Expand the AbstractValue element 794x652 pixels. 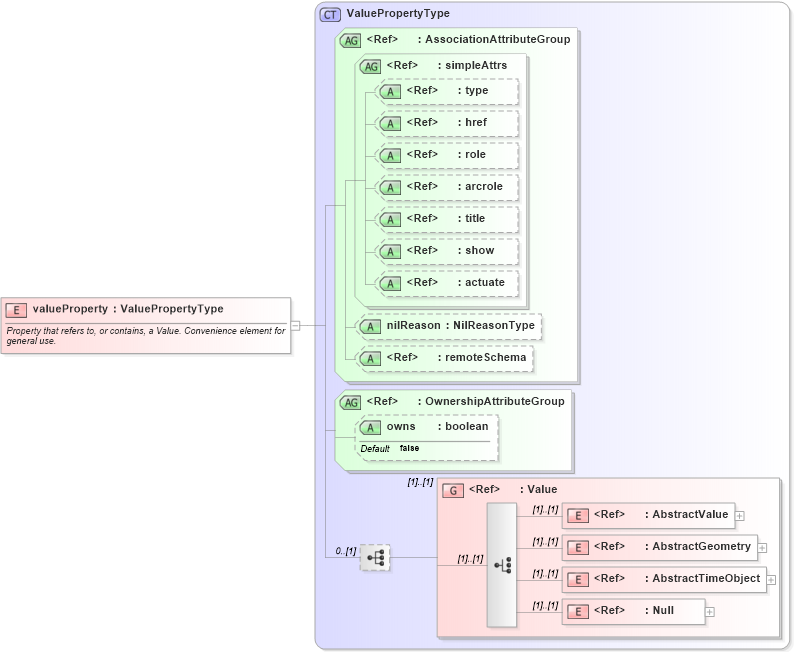740,516
